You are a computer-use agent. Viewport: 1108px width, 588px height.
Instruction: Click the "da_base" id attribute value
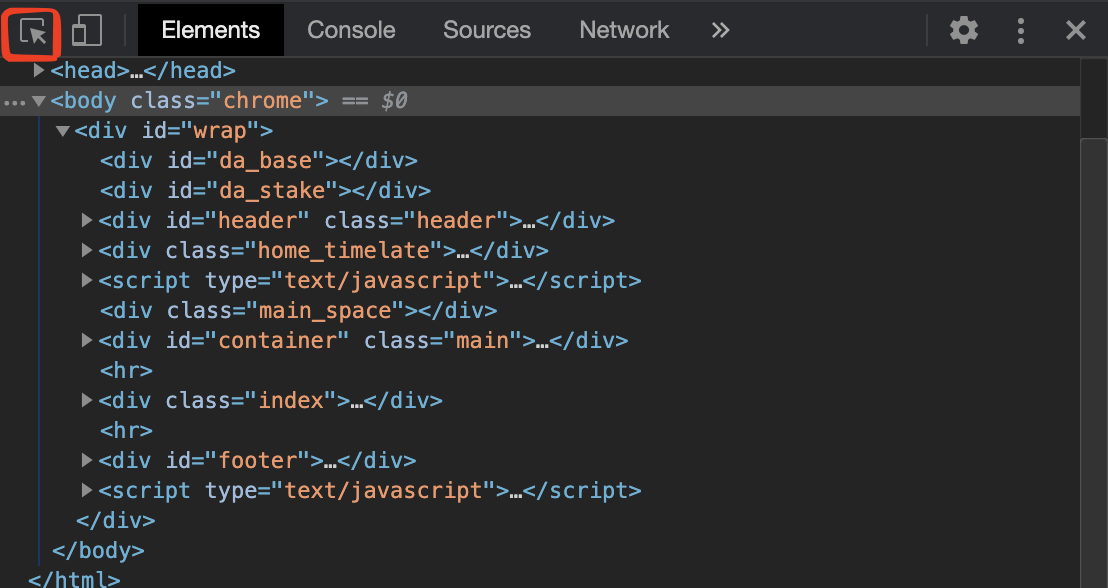tap(265, 161)
